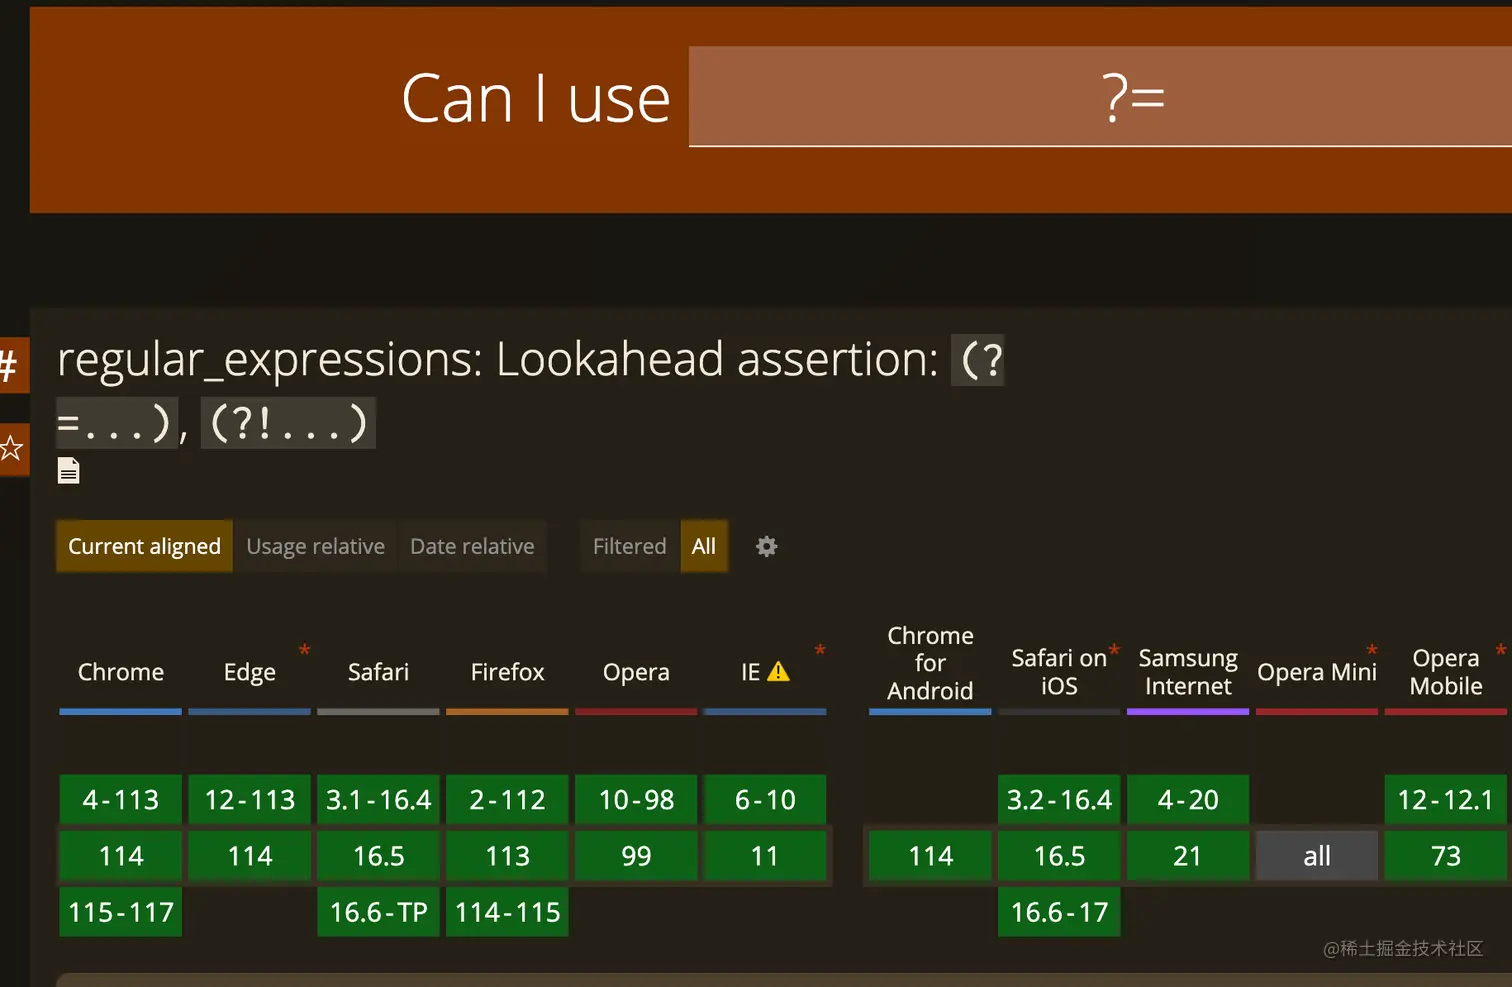The image size is (1512, 987).
Task: Open the settings gear next to All
Action: (766, 546)
